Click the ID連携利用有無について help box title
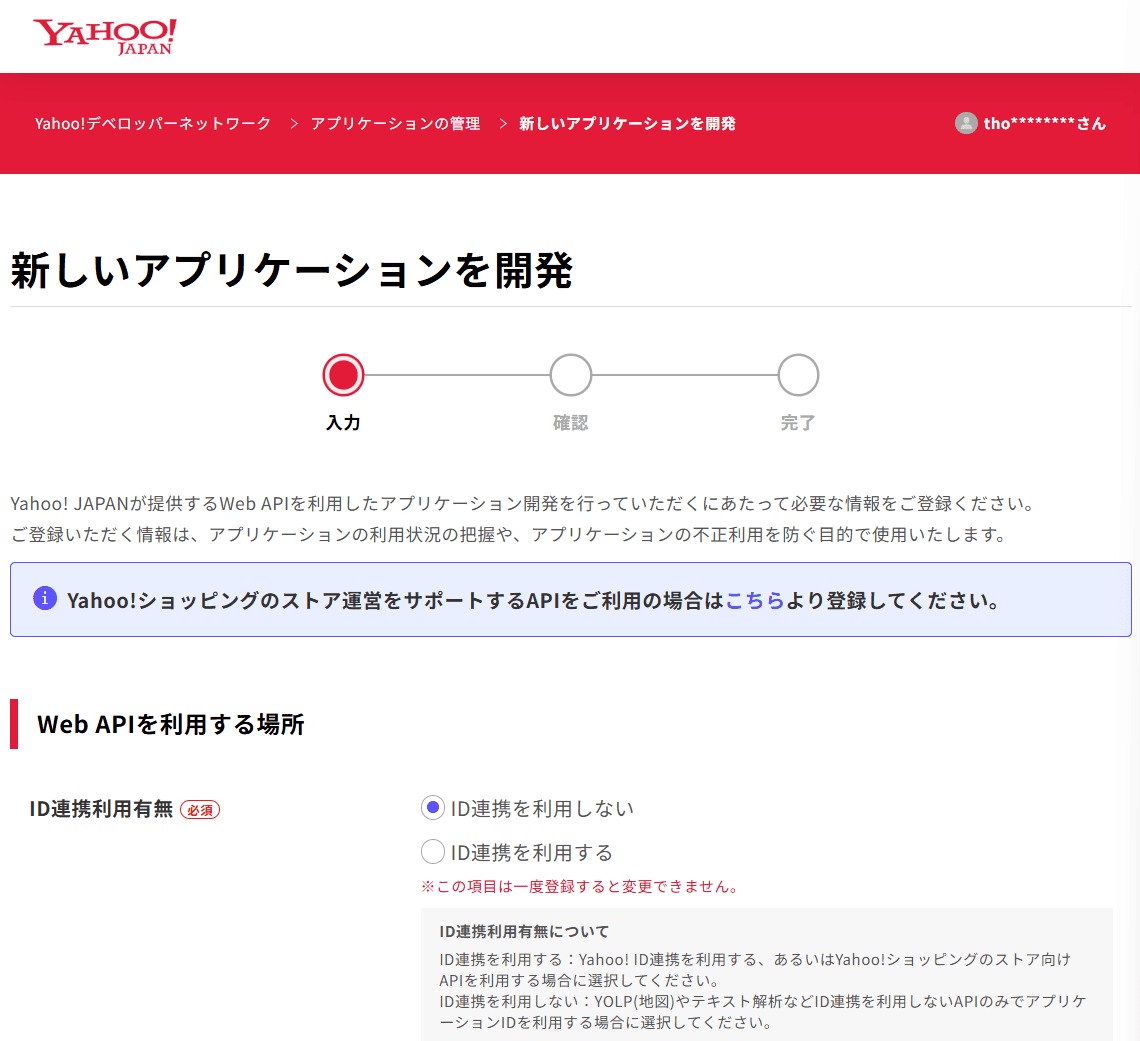1140x1041 pixels. click(524, 932)
